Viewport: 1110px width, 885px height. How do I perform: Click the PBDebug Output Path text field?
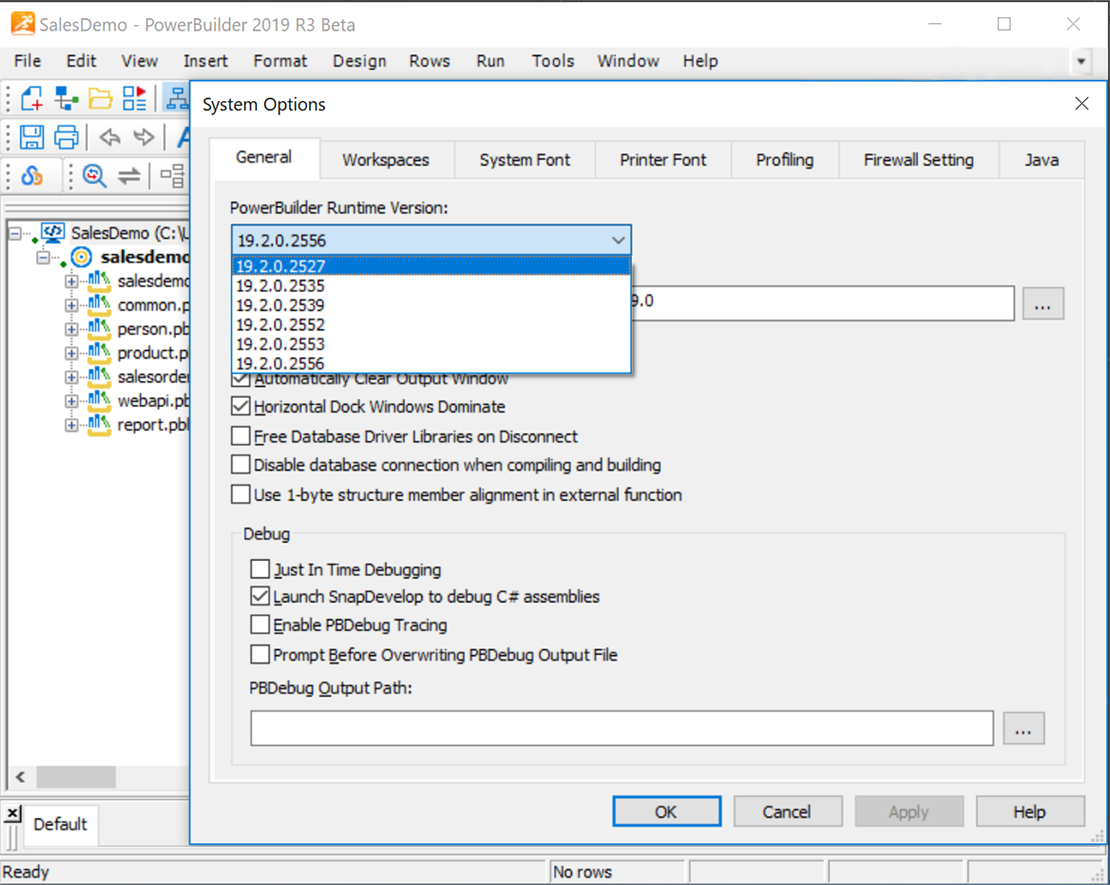[x=622, y=729]
